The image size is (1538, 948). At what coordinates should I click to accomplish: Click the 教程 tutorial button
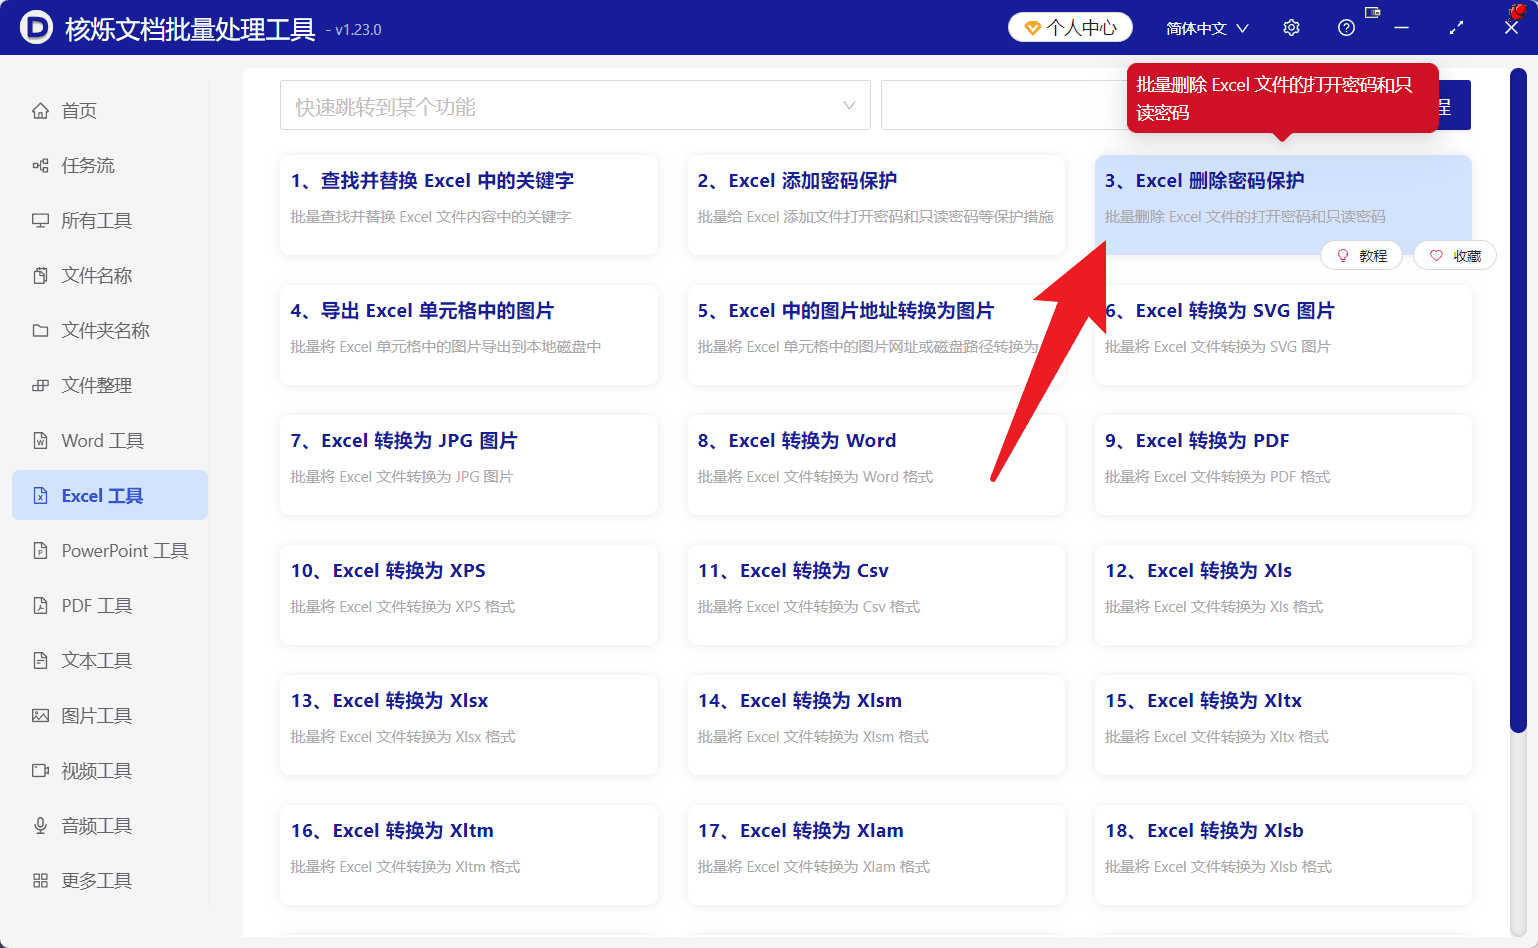(x=1362, y=256)
